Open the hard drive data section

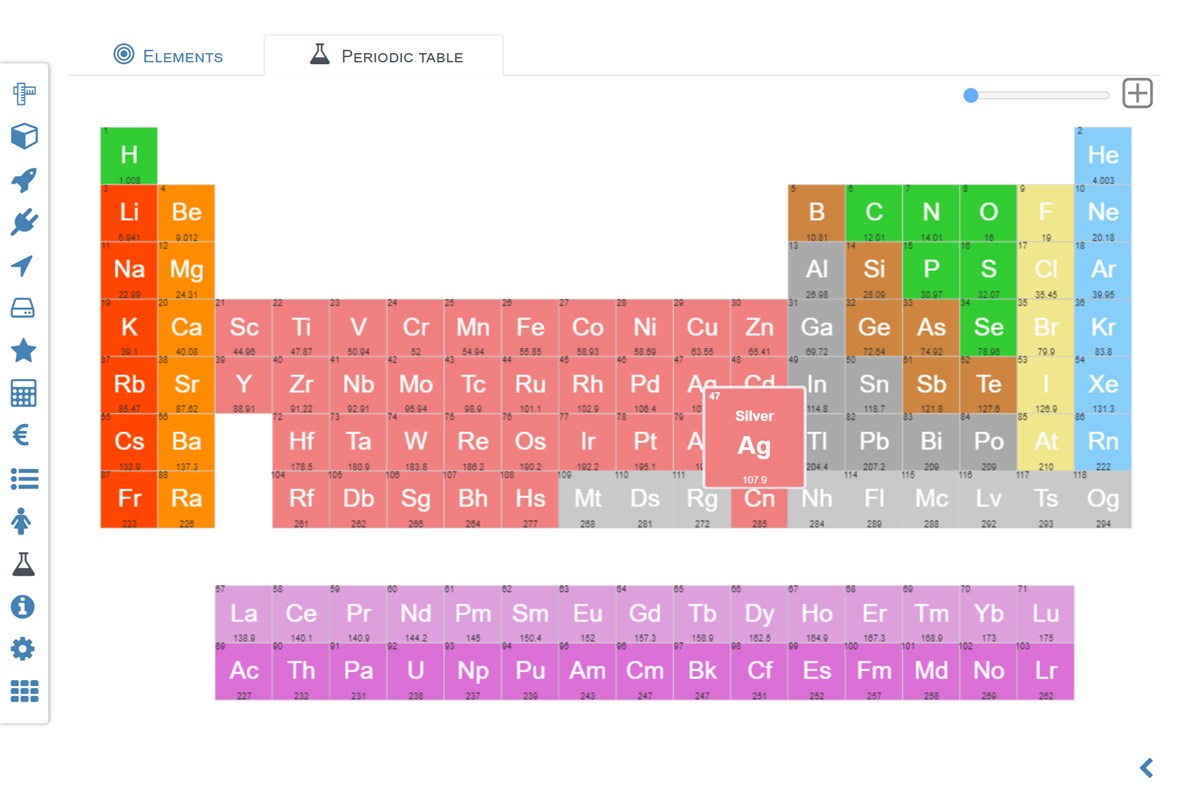click(x=24, y=308)
